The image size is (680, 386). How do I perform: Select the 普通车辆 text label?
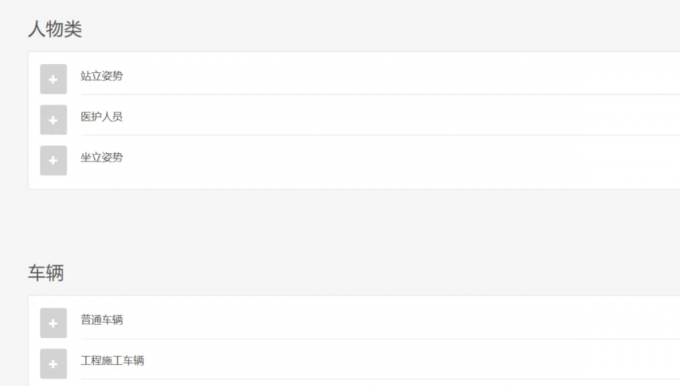(101, 320)
